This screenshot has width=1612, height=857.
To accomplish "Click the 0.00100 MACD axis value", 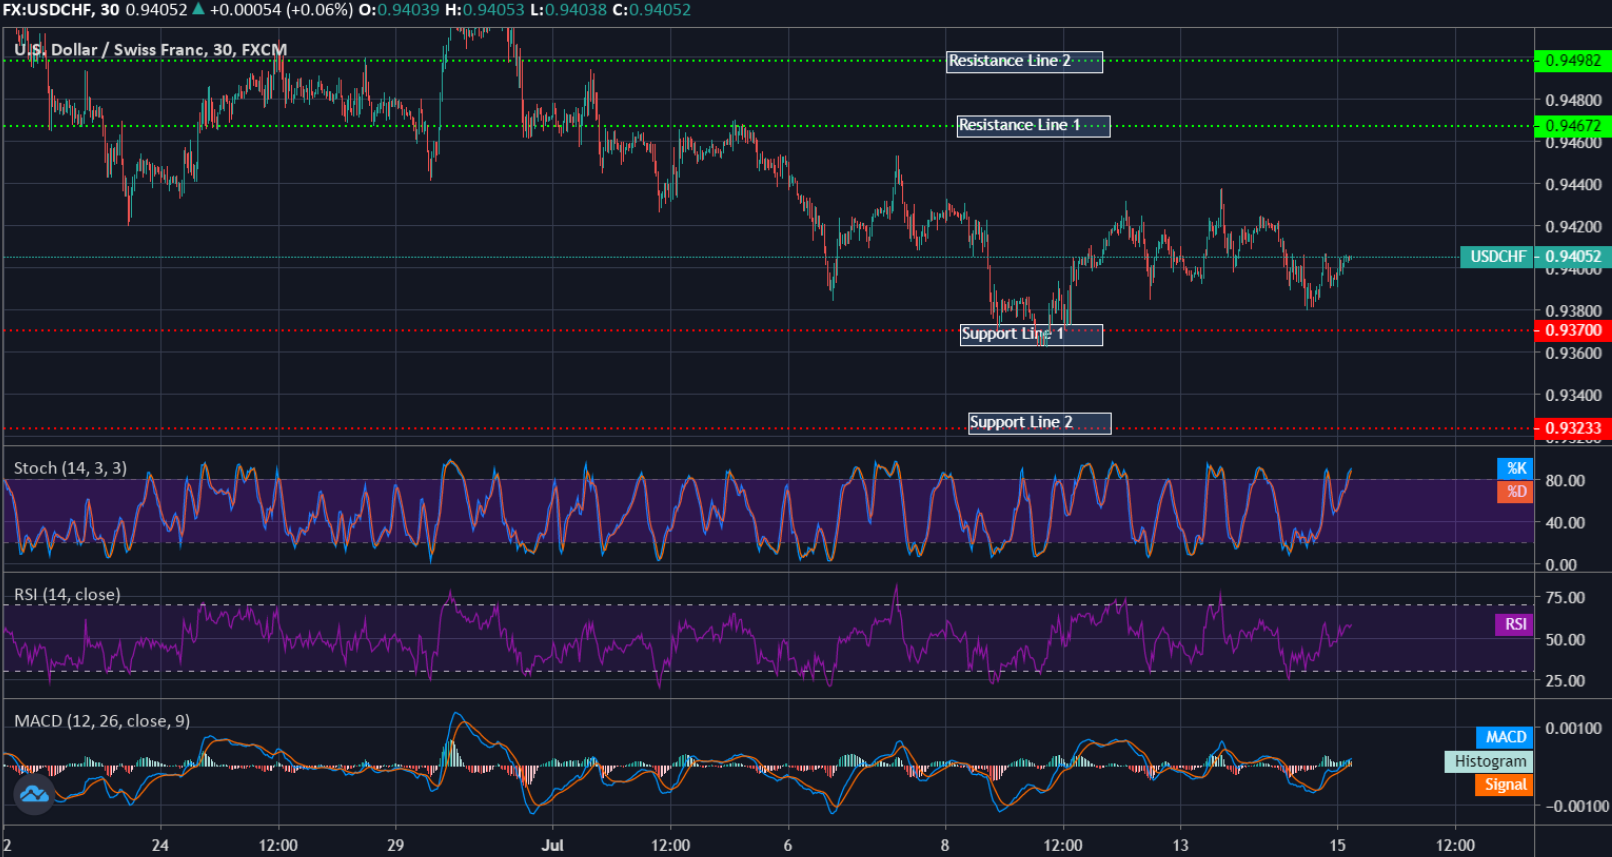I will 1573,728.
